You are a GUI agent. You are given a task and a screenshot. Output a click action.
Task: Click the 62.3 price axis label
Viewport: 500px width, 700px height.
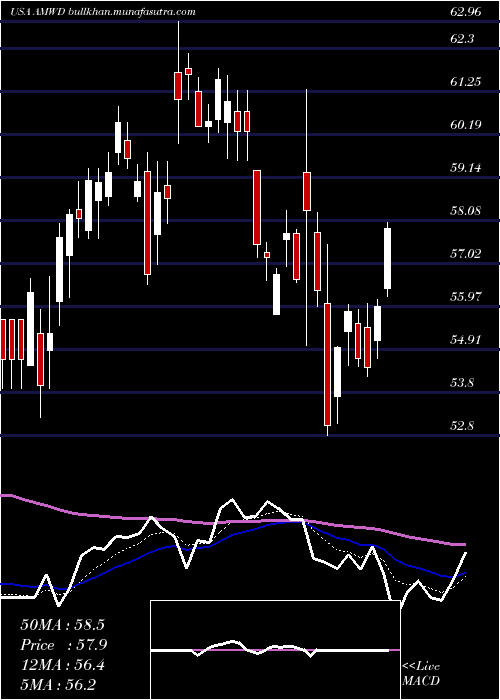click(462, 39)
